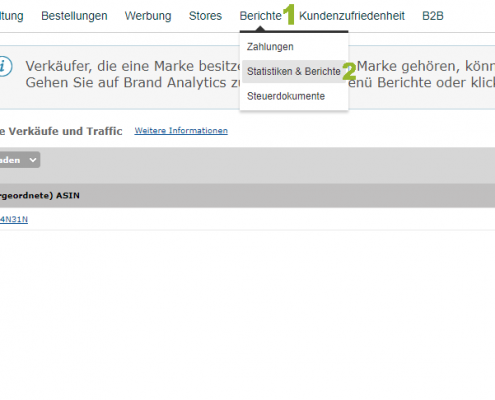Click the green number 1 annotation marker

[x=289, y=14]
